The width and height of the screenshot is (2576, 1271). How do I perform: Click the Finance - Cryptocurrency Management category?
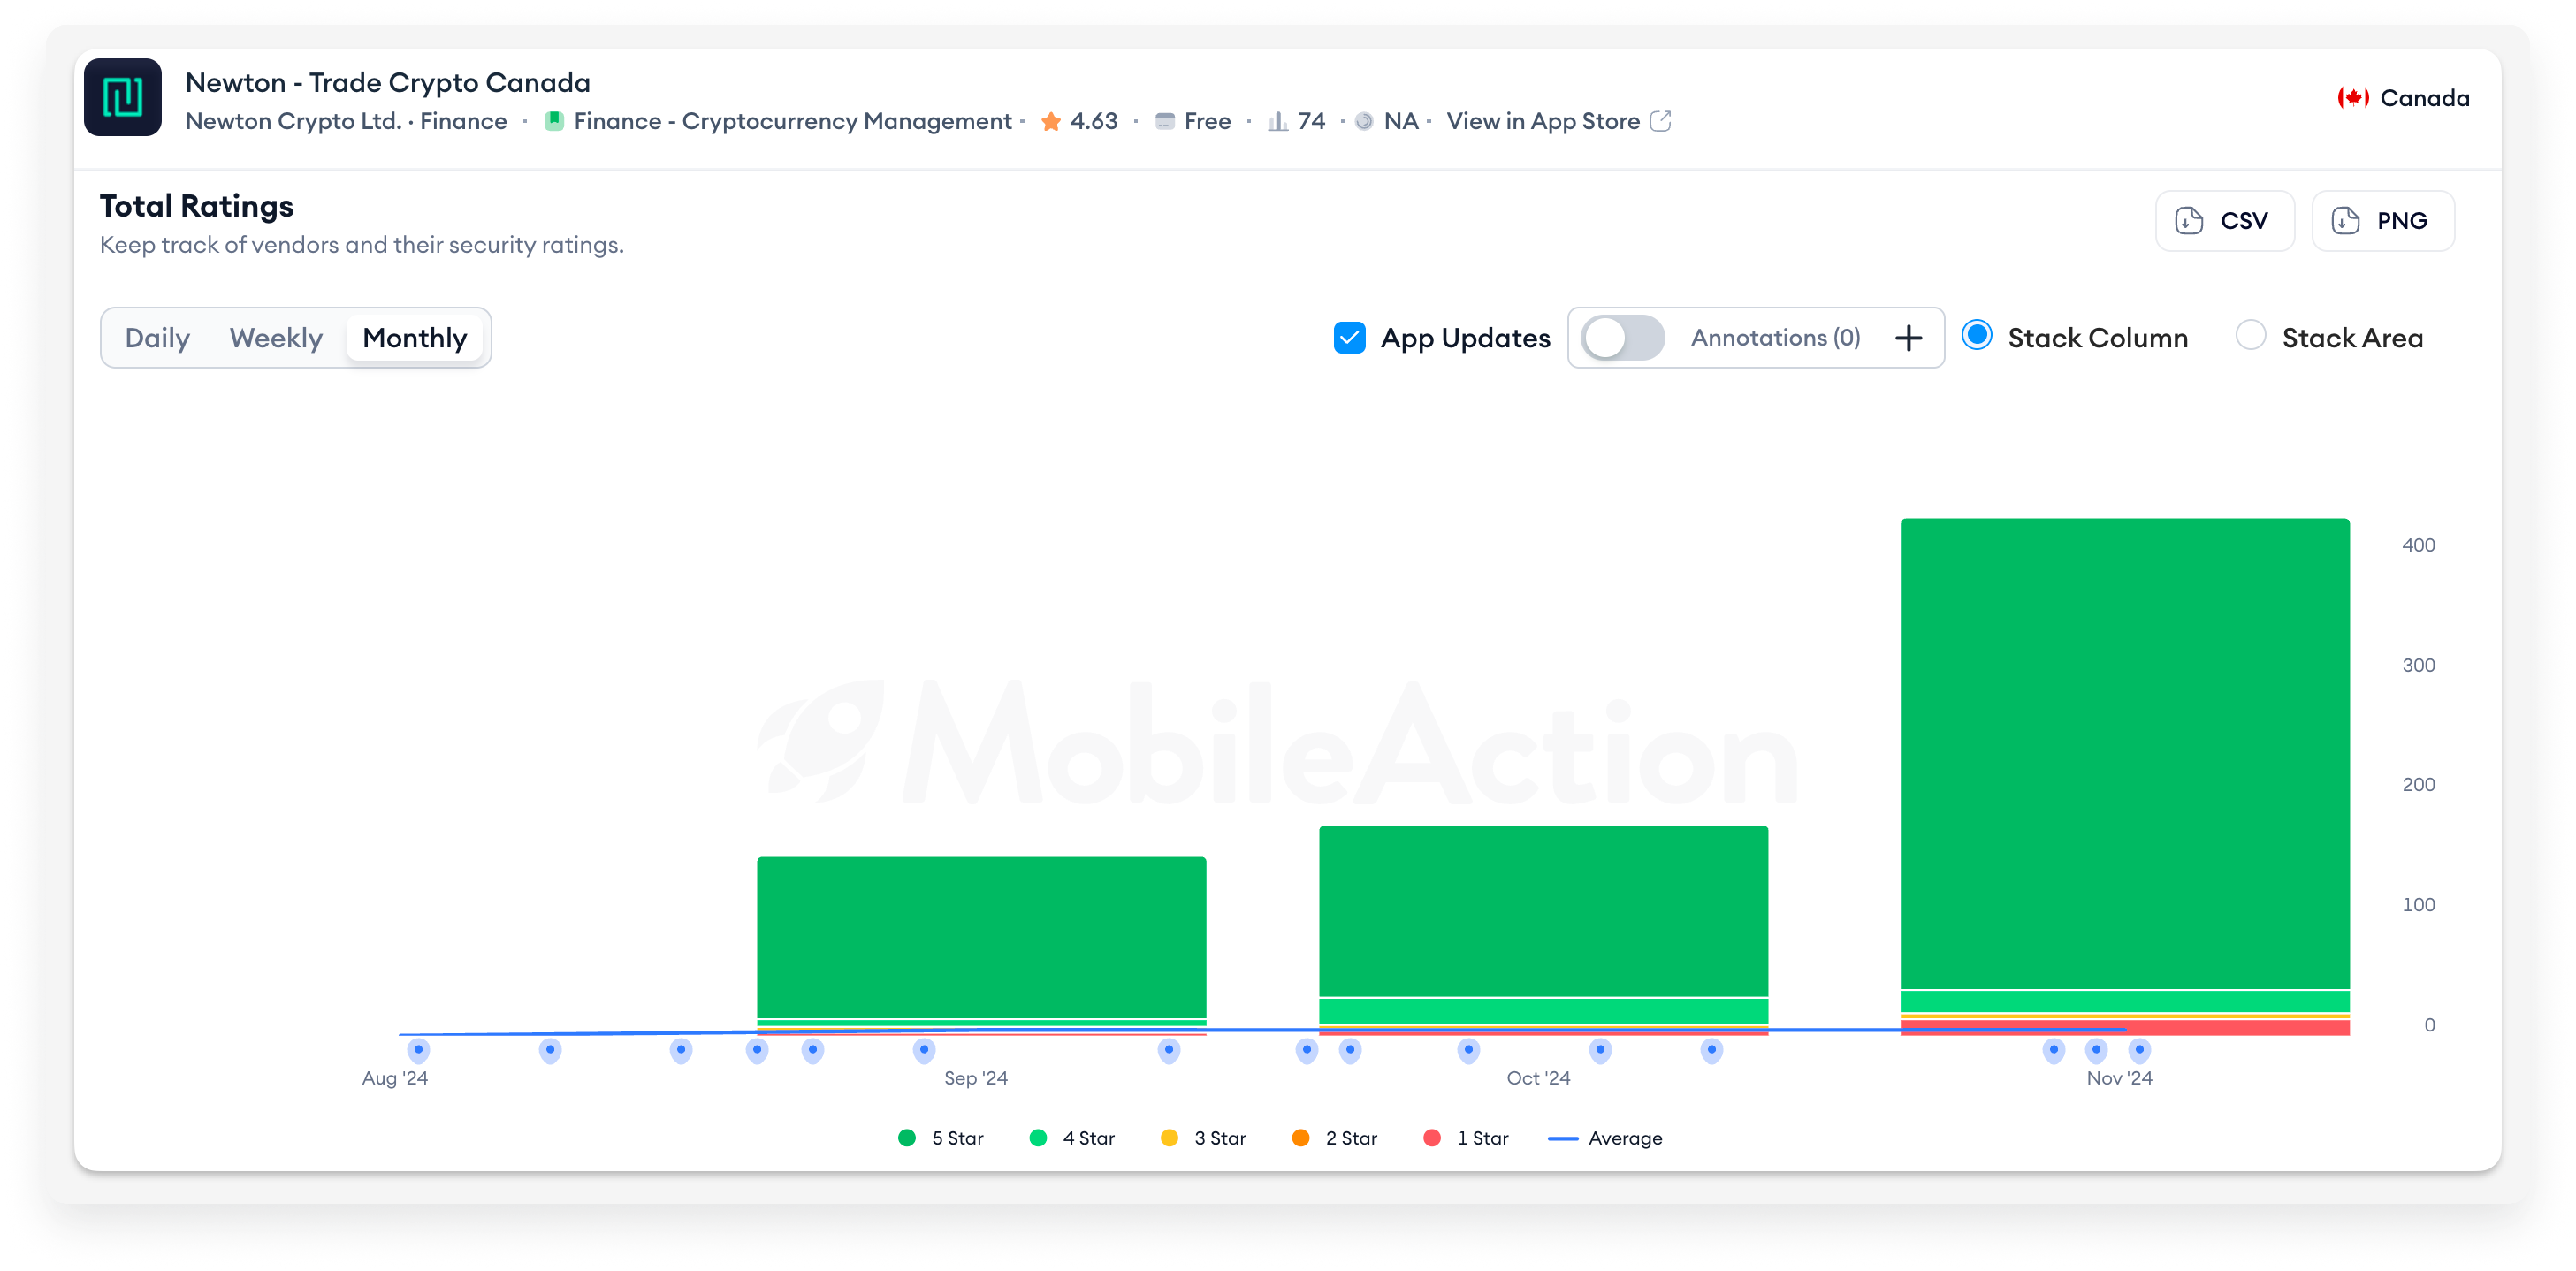pyautogui.click(x=792, y=121)
